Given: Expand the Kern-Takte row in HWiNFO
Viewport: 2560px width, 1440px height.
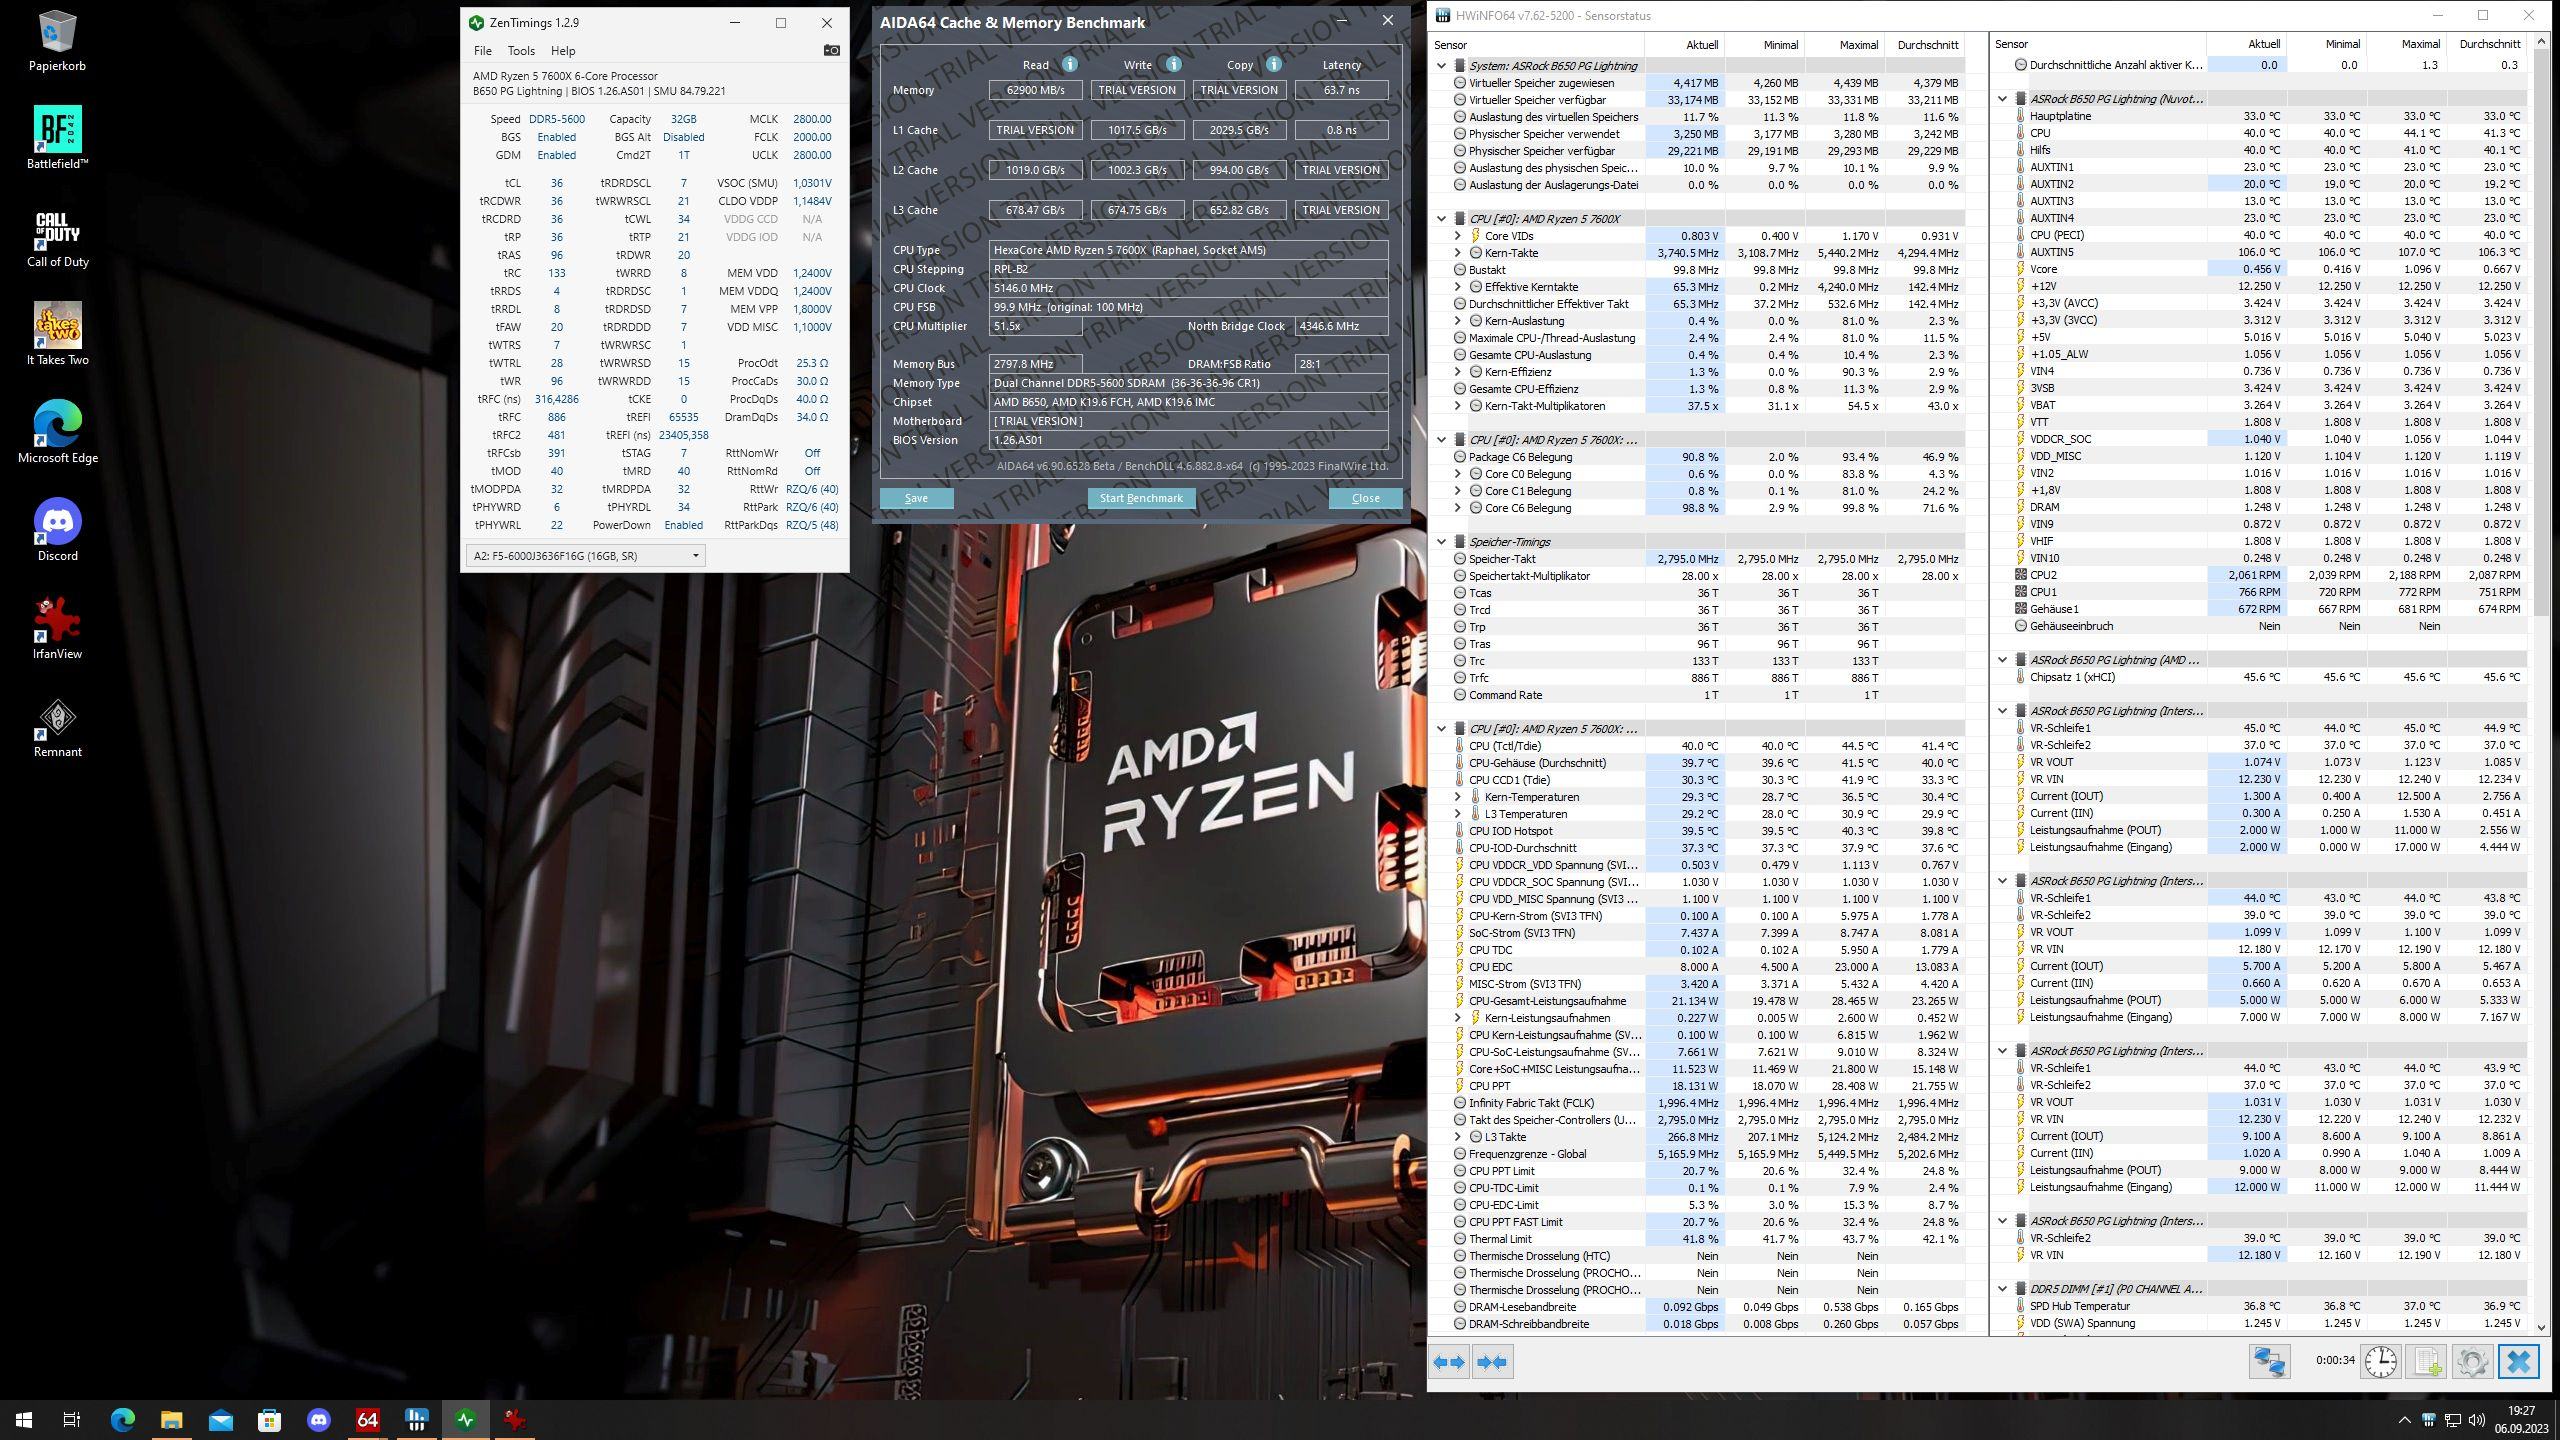Looking at the screenshot, I should pyautogui.click(x=1457, y=253).
